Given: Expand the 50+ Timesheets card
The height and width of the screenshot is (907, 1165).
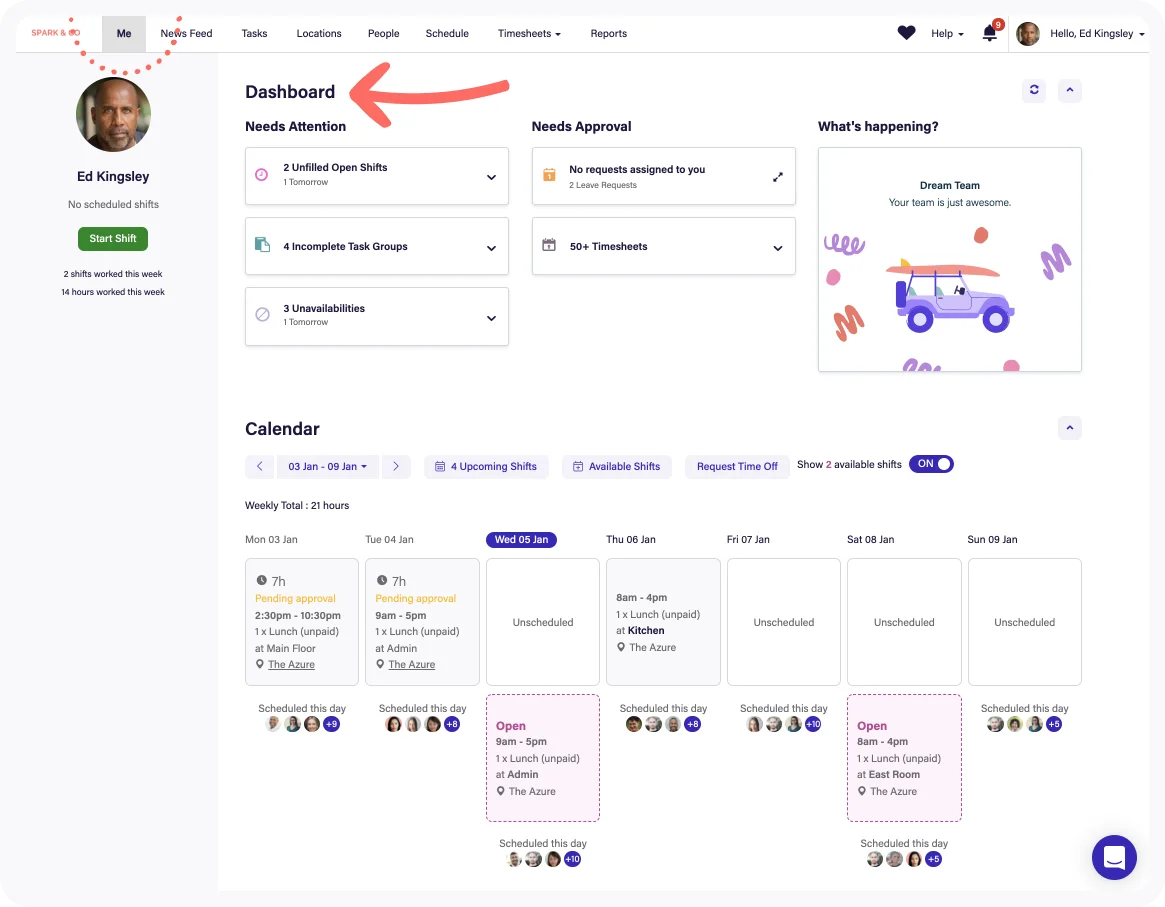Looking at the screenshot, I should point(777,246).
